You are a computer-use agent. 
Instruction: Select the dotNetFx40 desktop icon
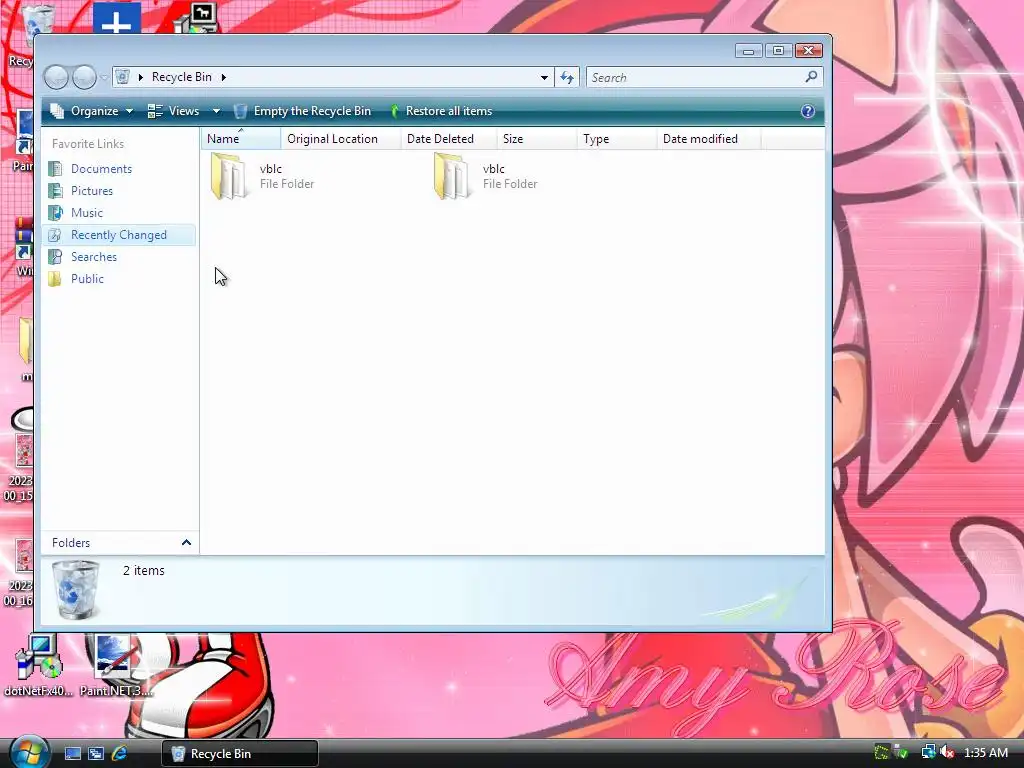tap(38, 665)
